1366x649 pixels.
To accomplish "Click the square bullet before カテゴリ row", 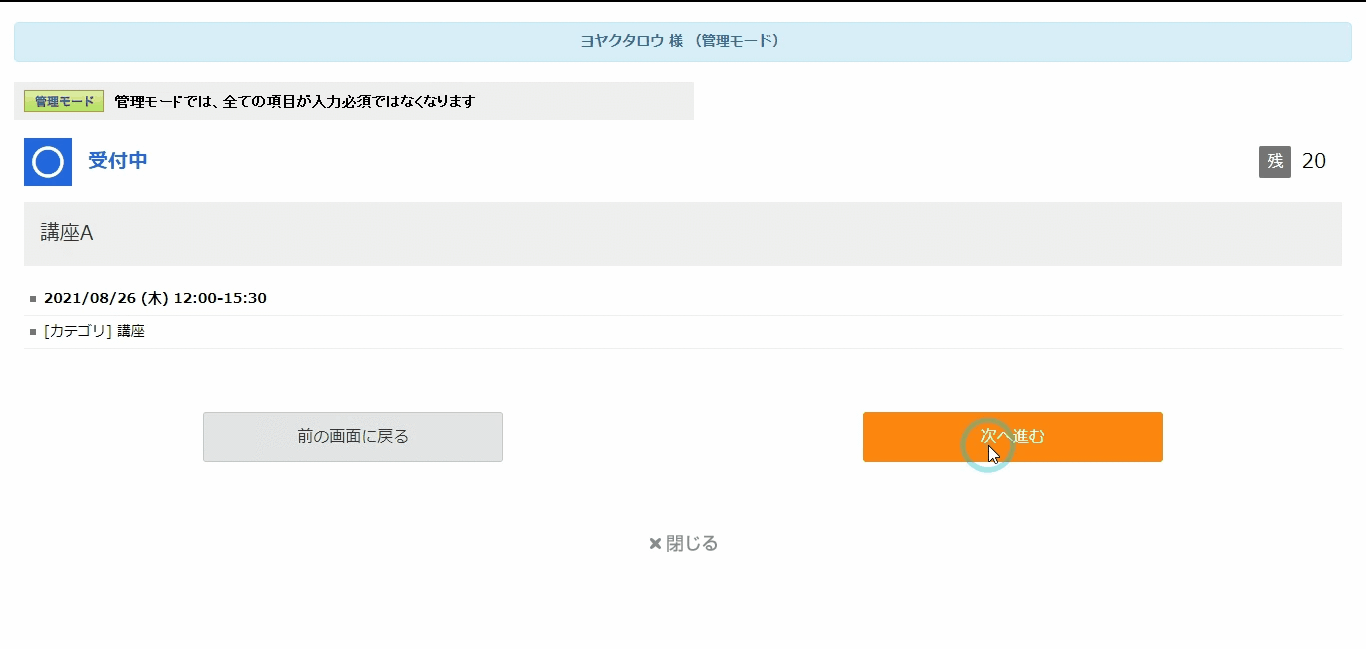I will click(x=32, y=331).
